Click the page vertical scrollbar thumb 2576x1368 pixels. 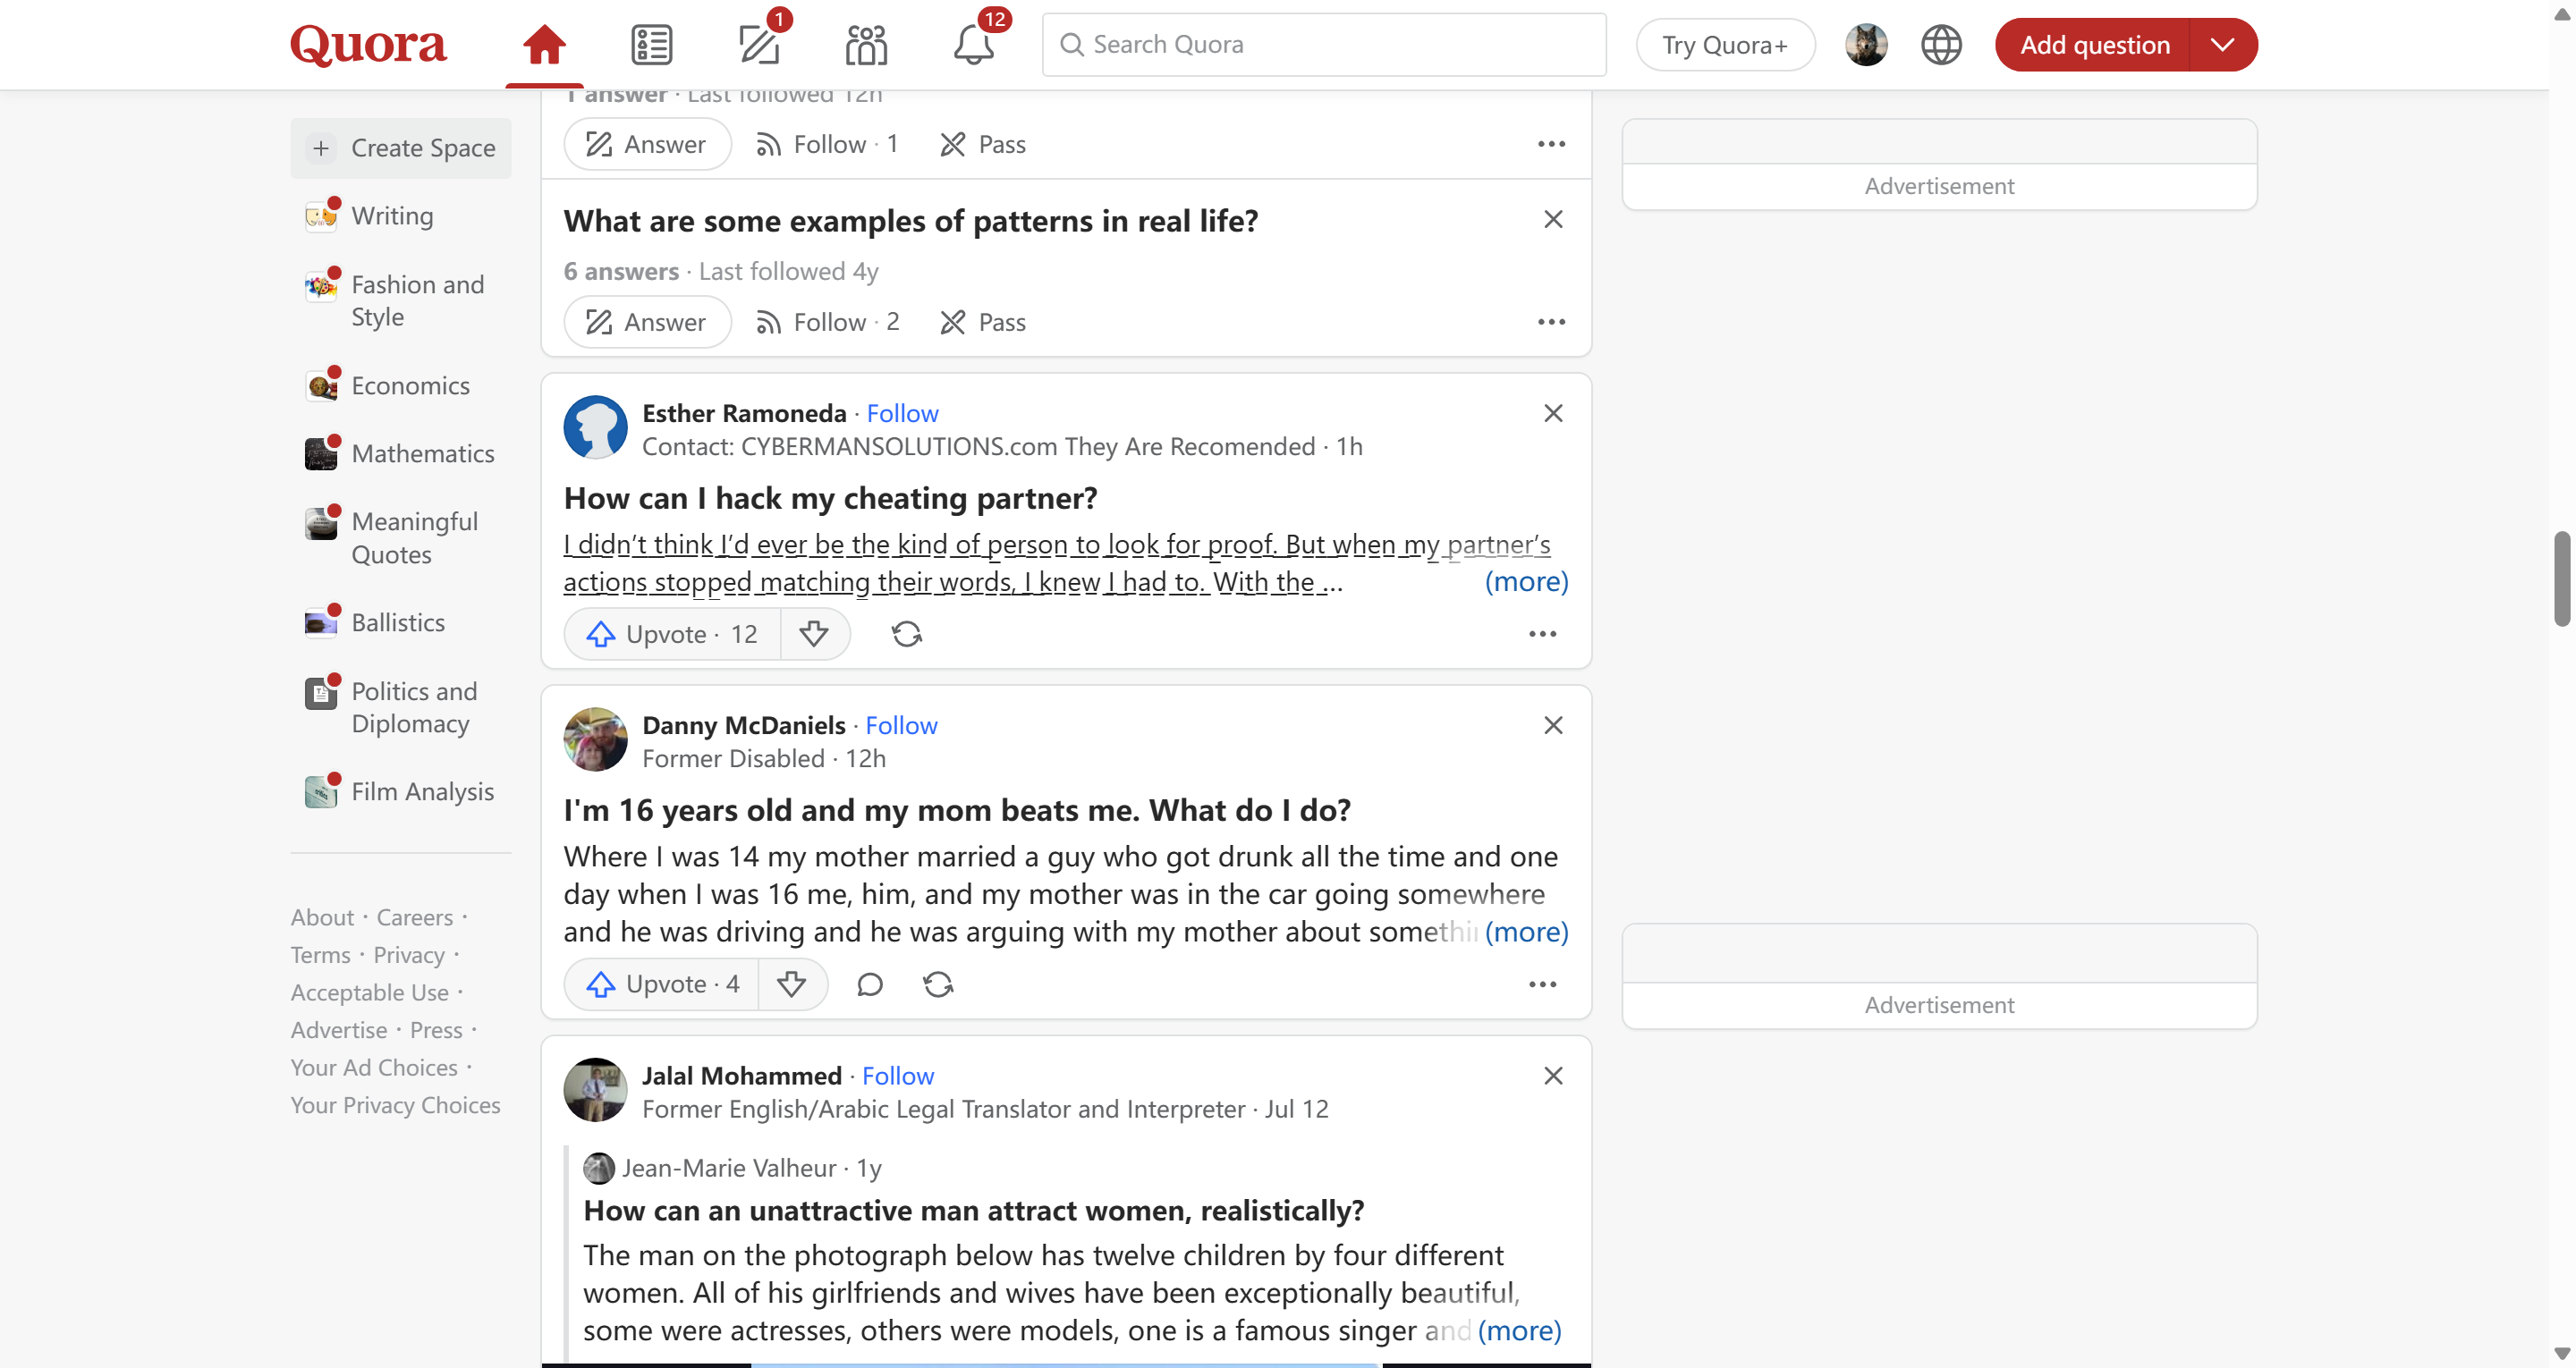coord(2561,579)
